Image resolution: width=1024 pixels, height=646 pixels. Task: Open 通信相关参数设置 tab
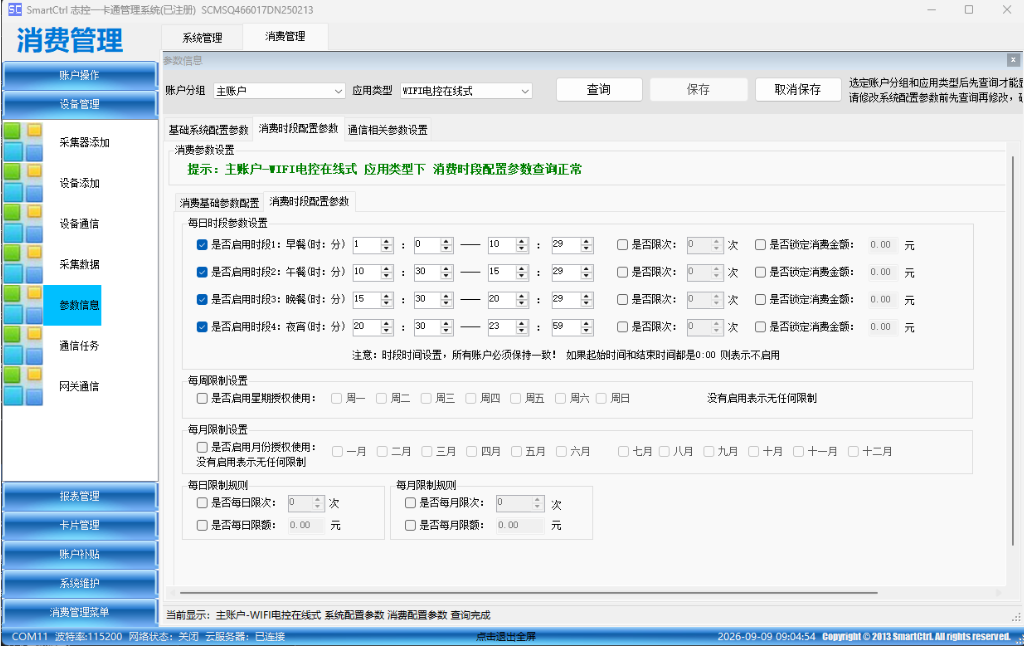coord(388,130)
